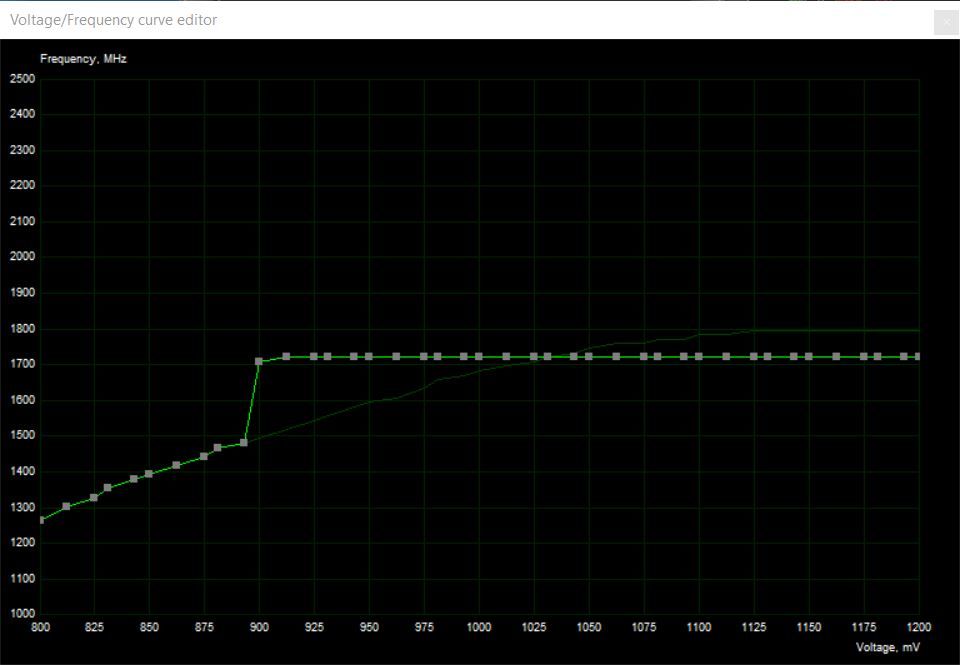Click the 1300 frequency axis value
960x665 pixels.
pos(23,508)
